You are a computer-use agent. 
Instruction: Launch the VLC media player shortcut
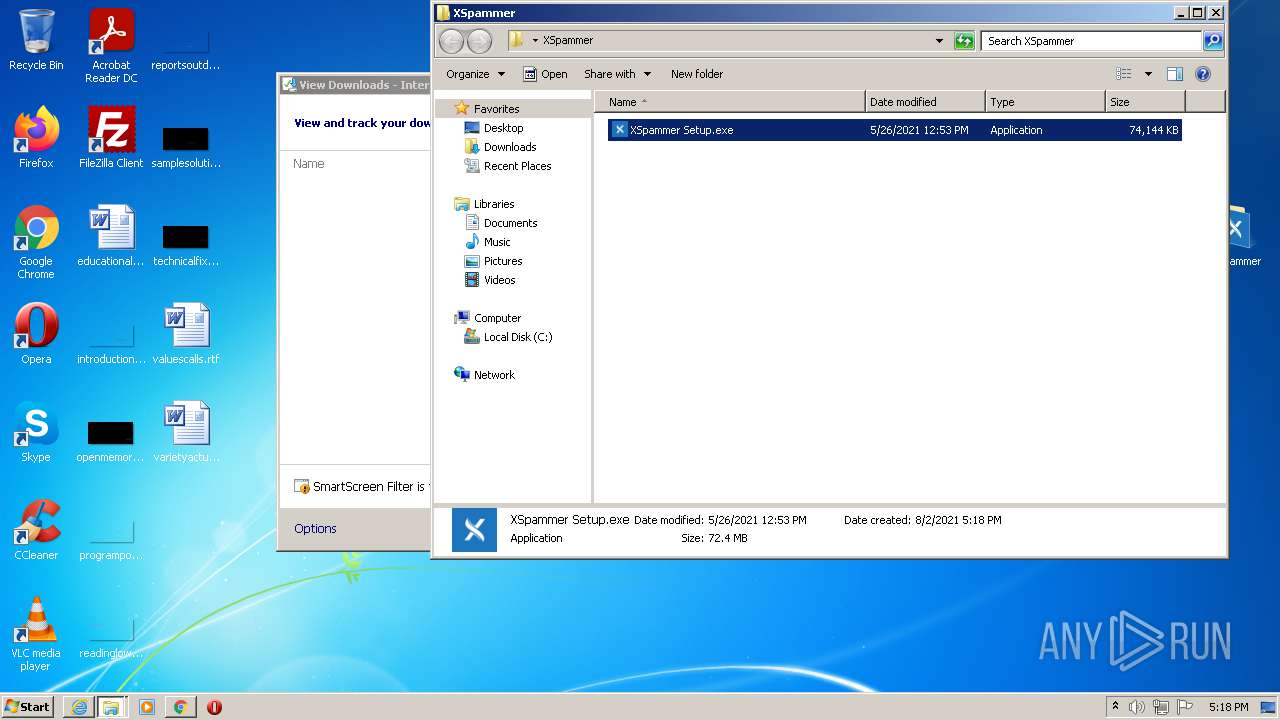[36, 634]
